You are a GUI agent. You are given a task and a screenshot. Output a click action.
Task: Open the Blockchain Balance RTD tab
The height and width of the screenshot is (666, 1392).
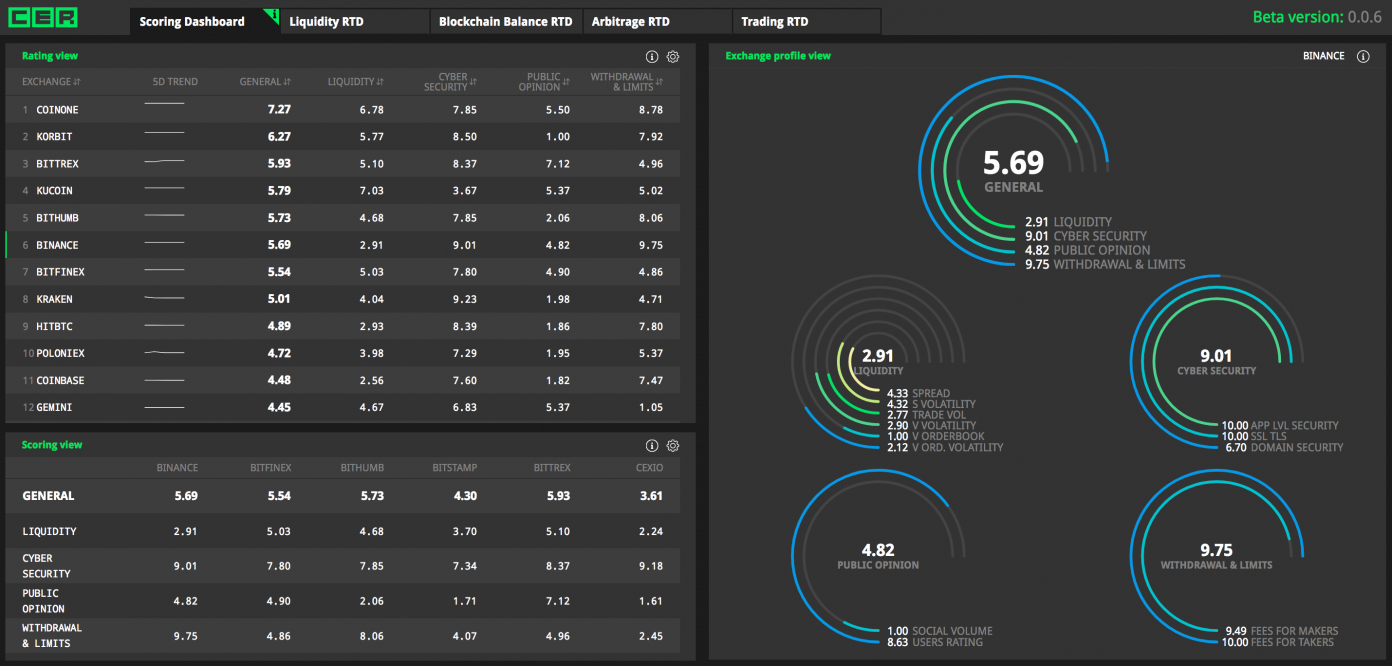(x=505, y=22)
